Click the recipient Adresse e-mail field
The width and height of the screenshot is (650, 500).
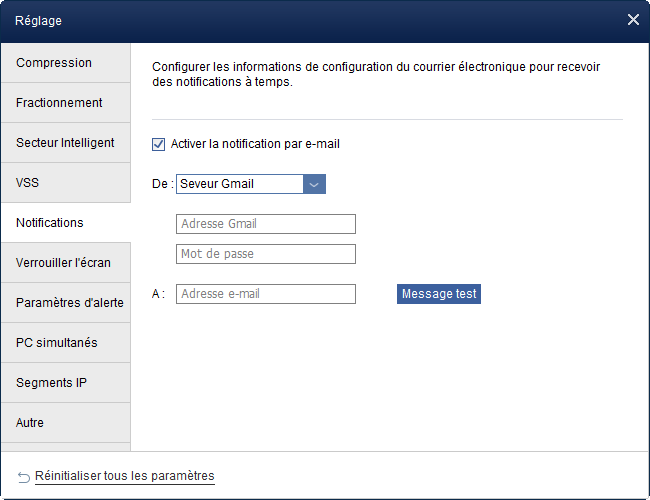click(x=266, y=294)
